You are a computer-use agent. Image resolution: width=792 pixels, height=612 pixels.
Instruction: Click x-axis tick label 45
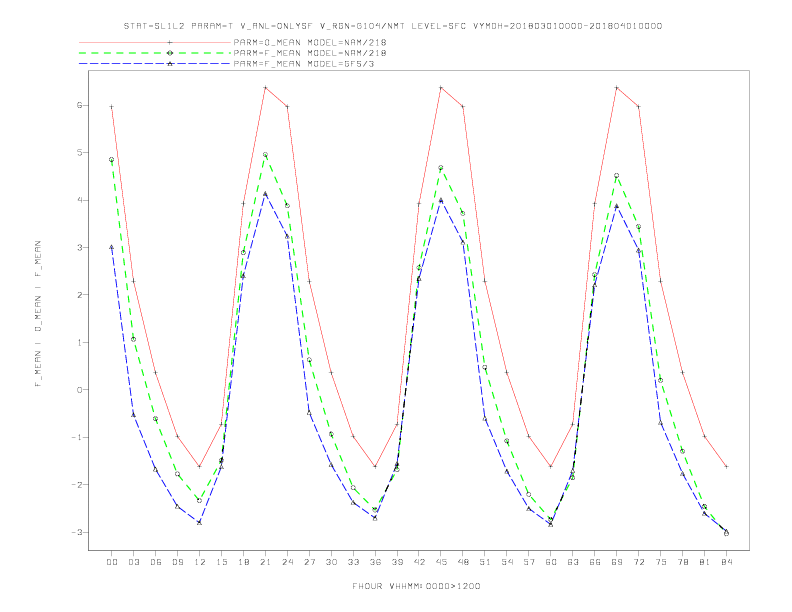[441, 562]
